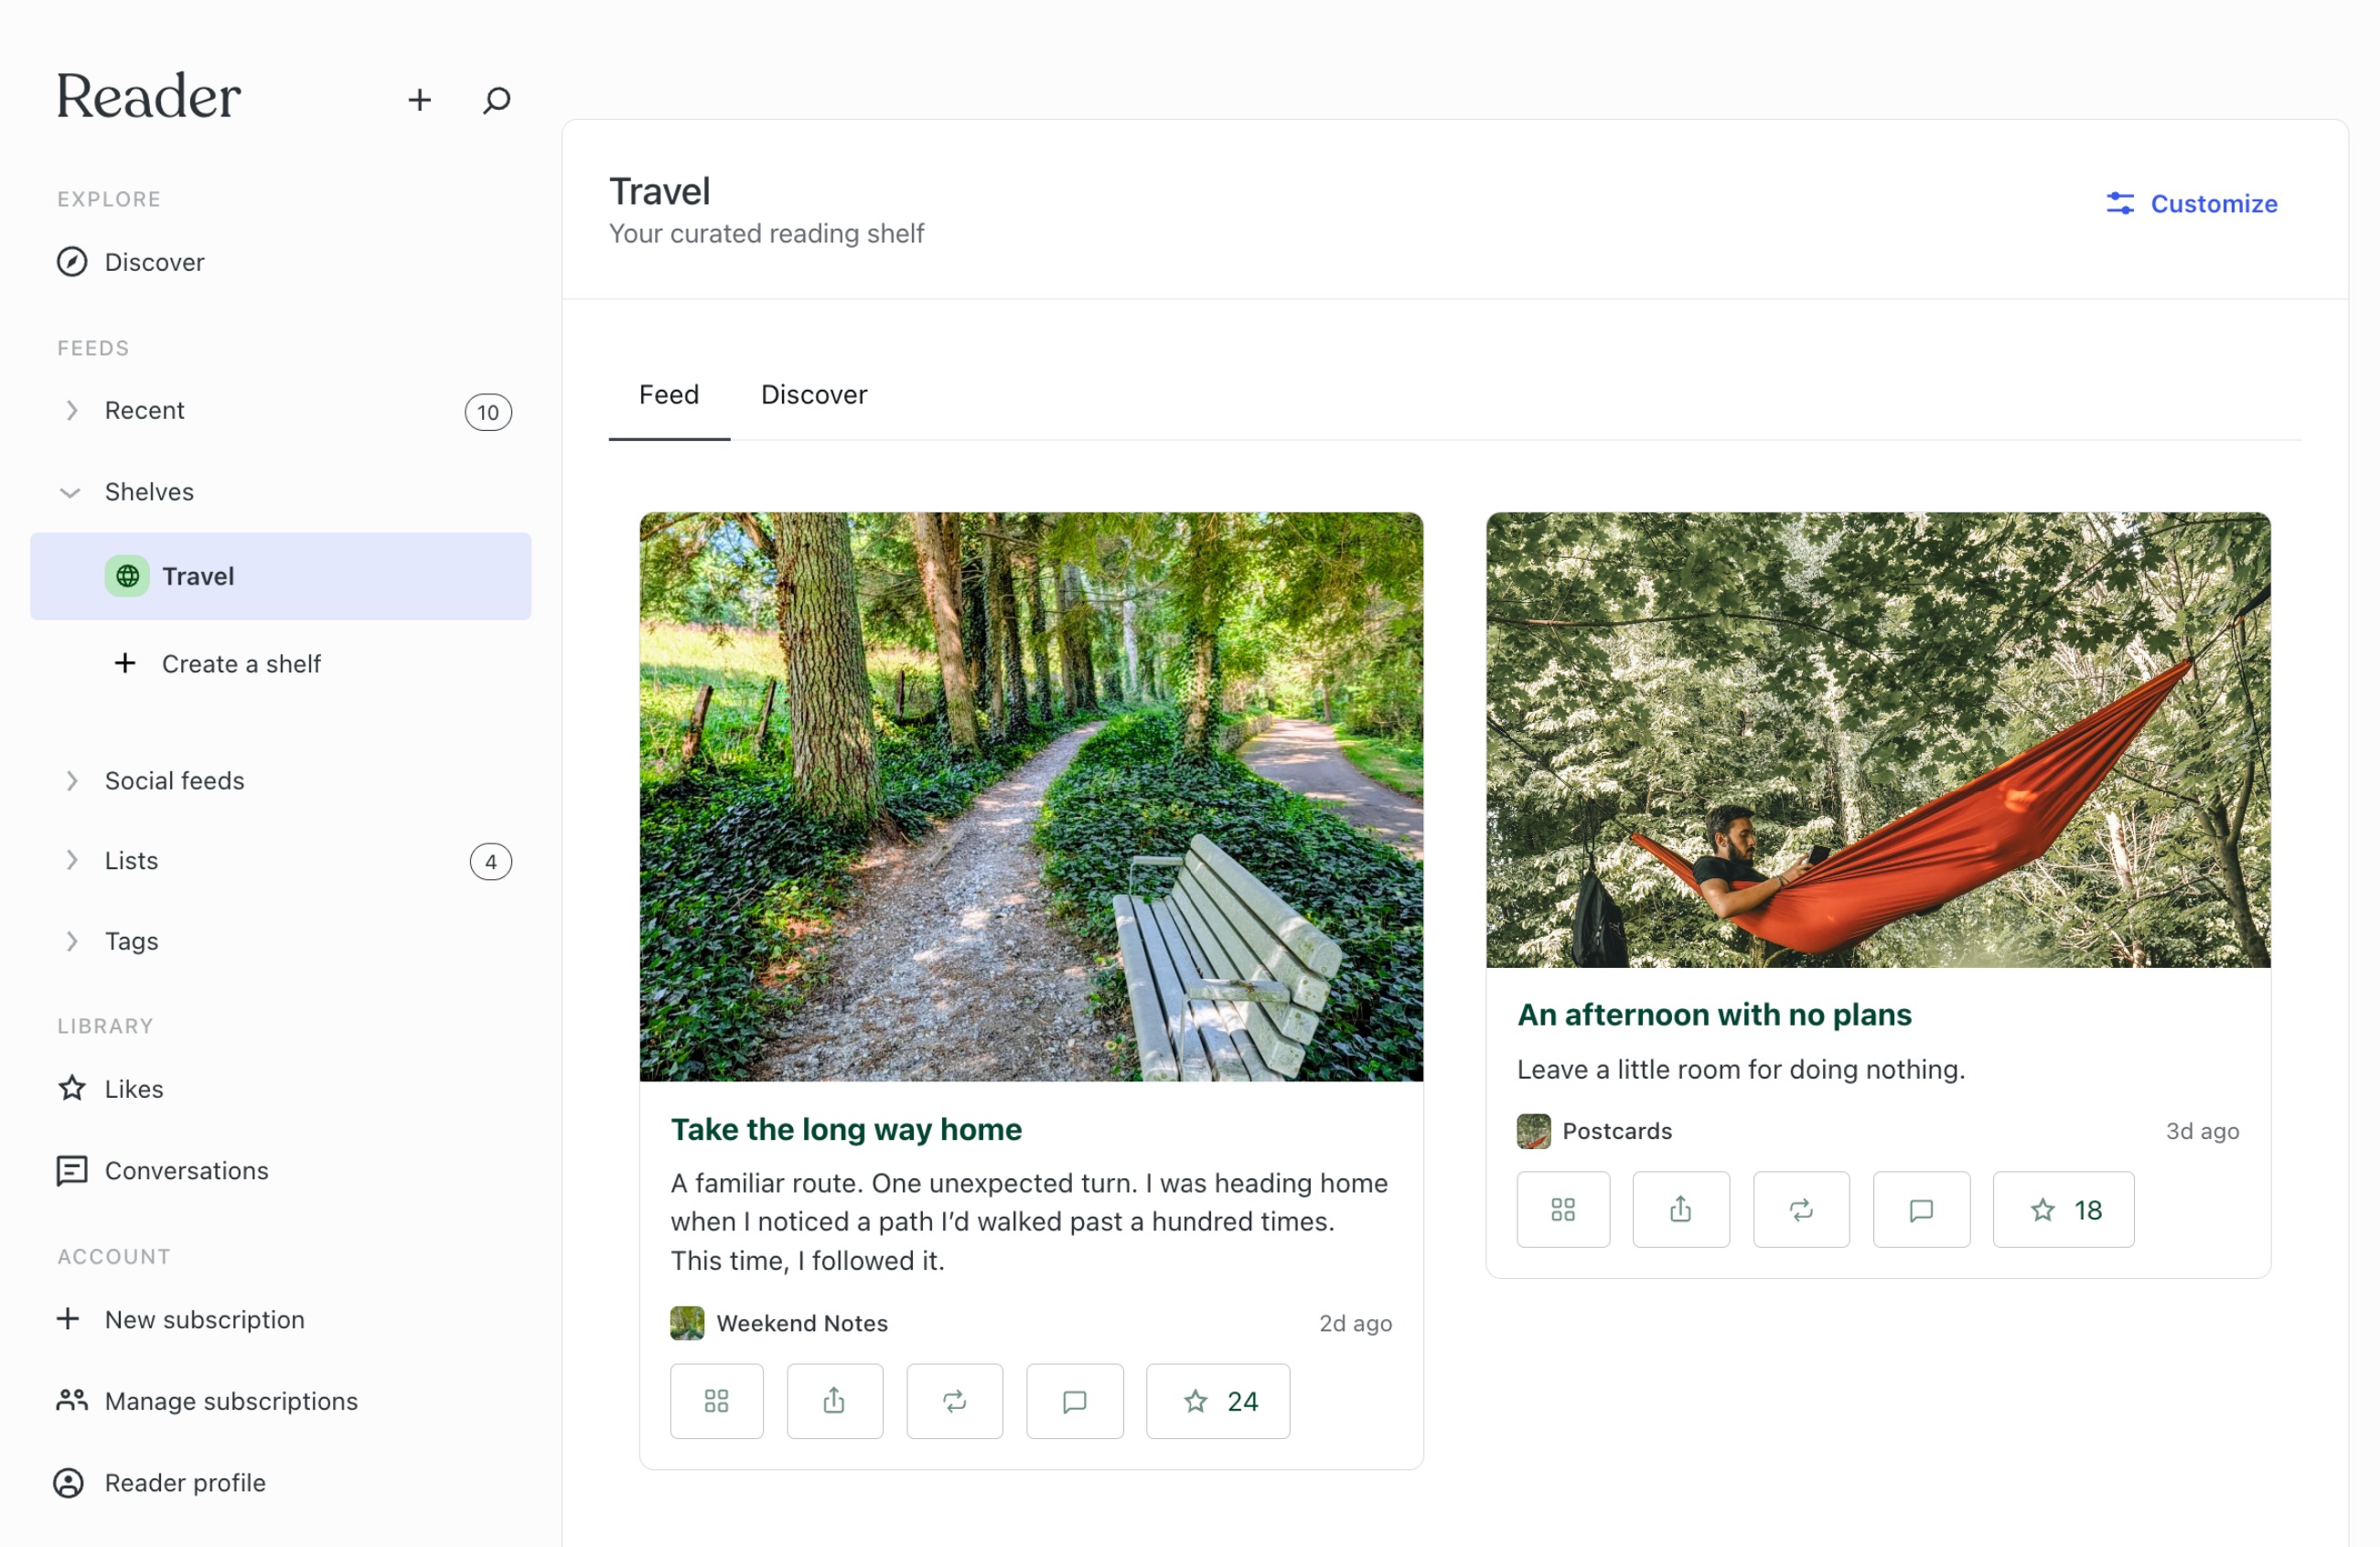
Task: Like the post showing 24 stars
Action: pos(1218,1401)
